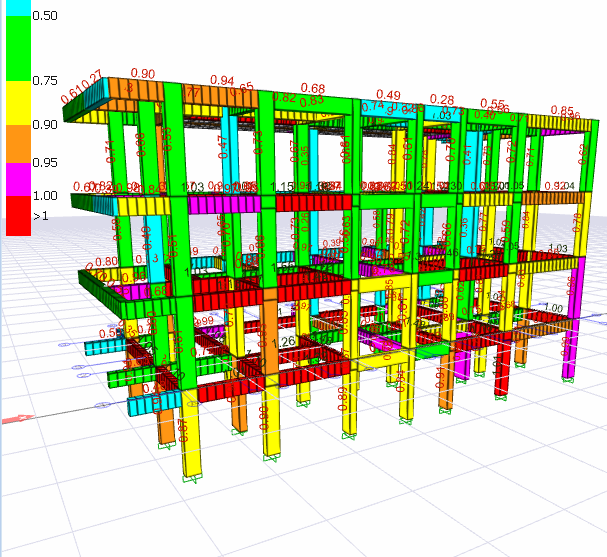Screen dimensions: 607x557
Task: Click the 0.53 ratio on the green top-storey column
Action: (167, 139)
